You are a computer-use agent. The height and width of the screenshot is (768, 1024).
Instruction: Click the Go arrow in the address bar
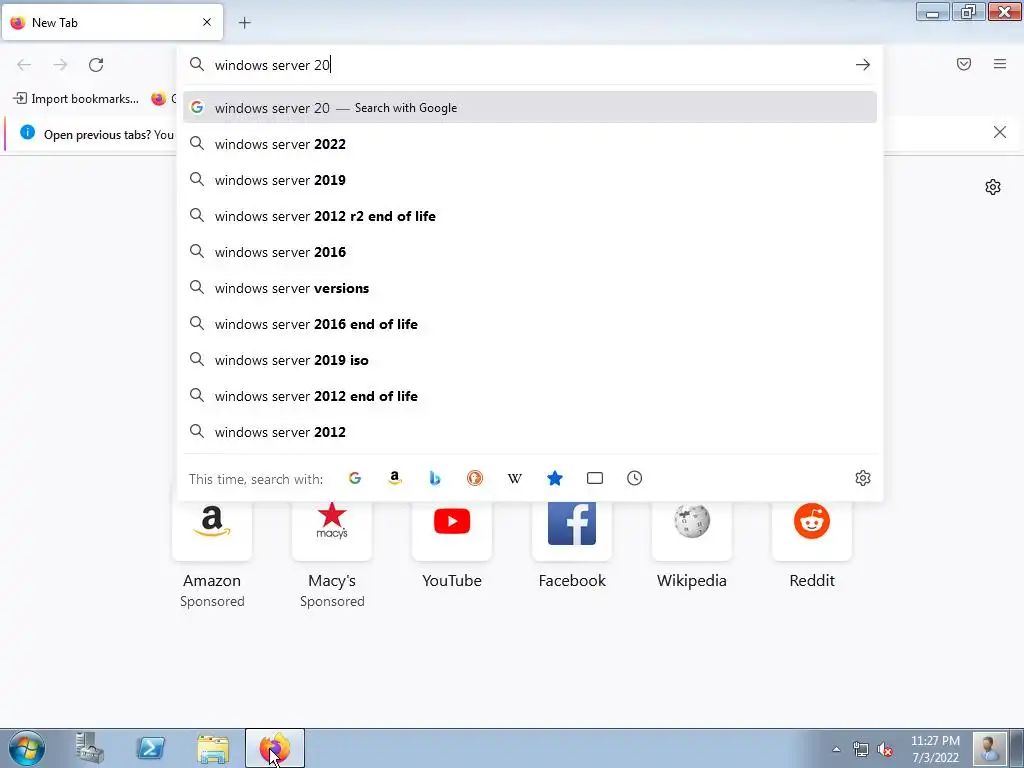tap(863, 65)
